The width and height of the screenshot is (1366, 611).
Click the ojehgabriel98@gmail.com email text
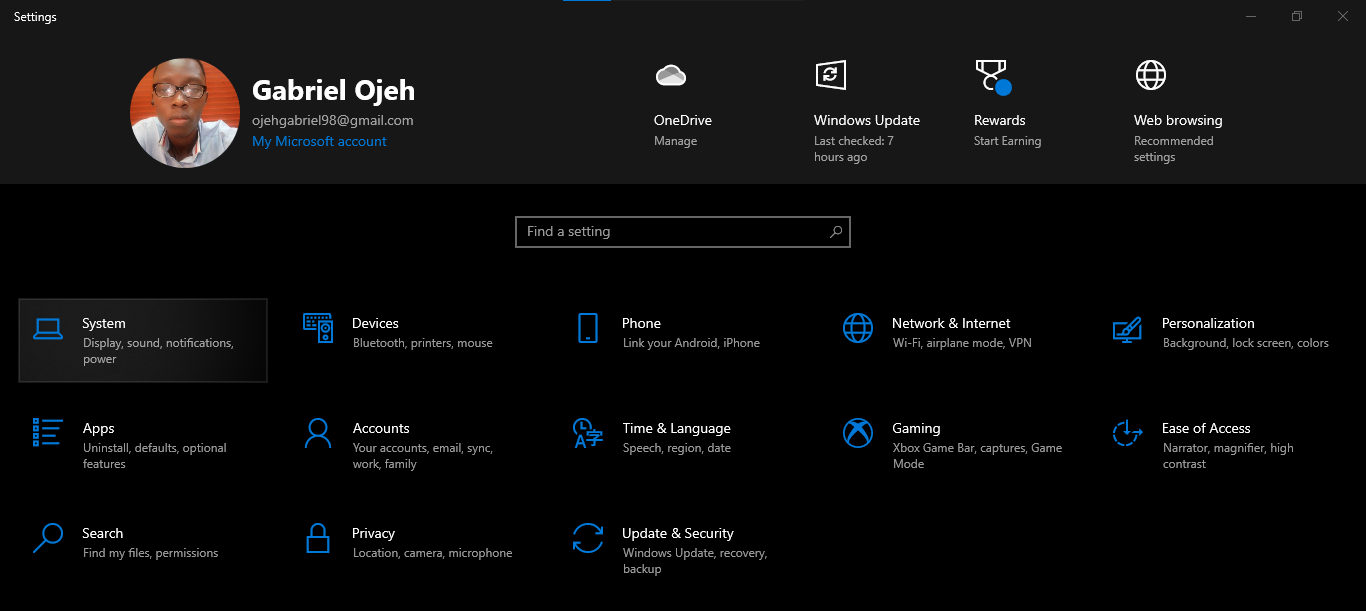coord(333,121)
